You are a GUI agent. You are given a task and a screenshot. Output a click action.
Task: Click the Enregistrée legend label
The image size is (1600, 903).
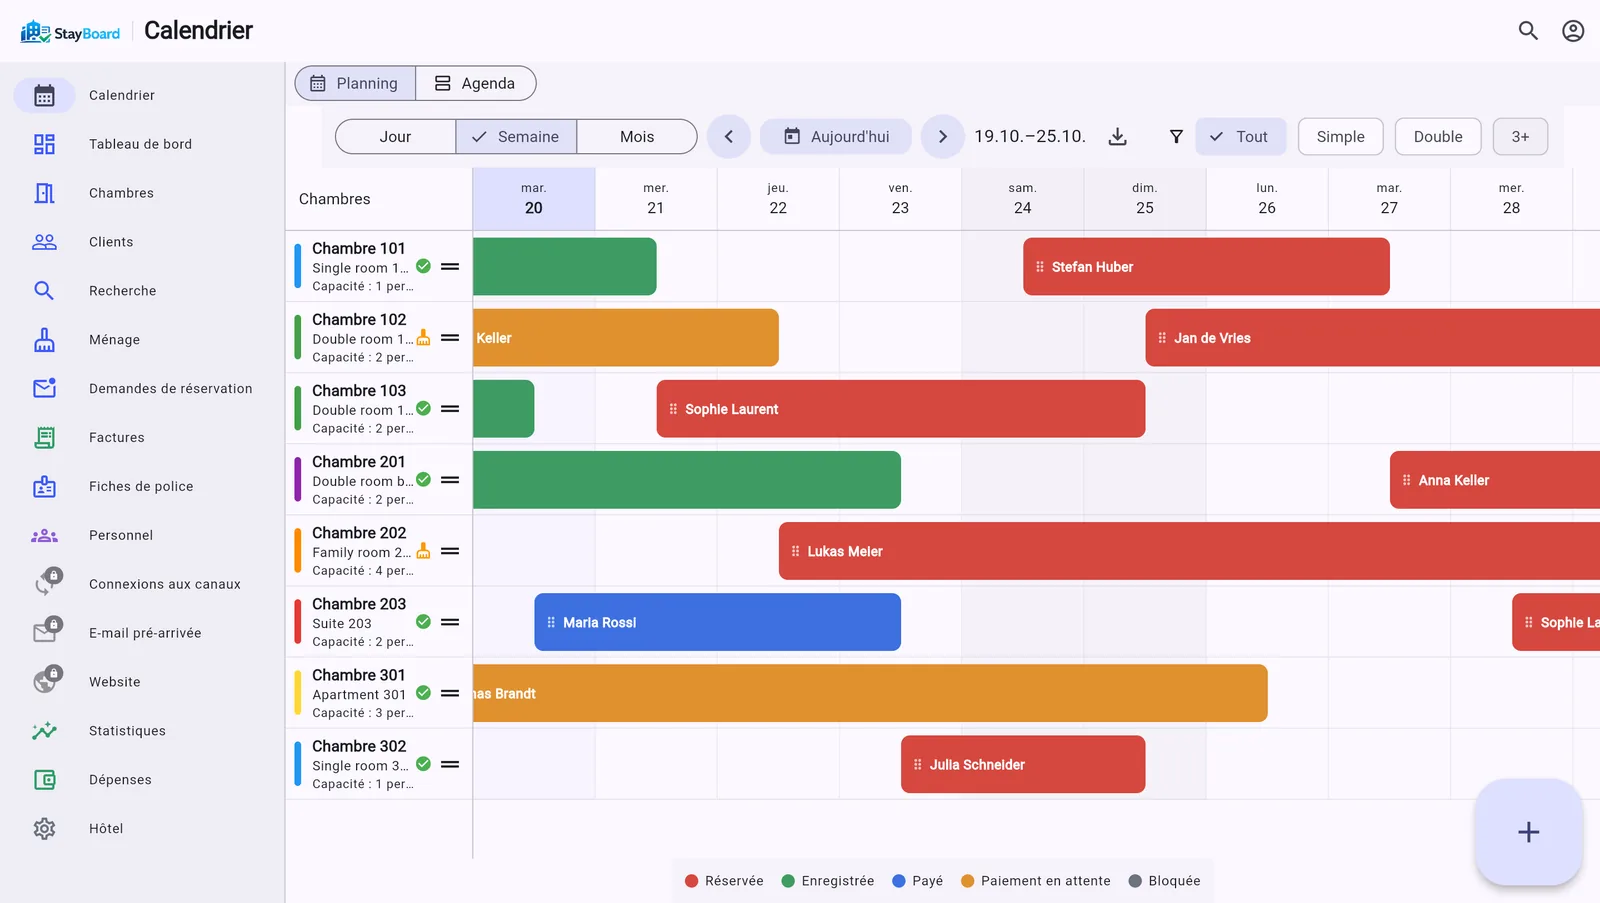[838, 881]
